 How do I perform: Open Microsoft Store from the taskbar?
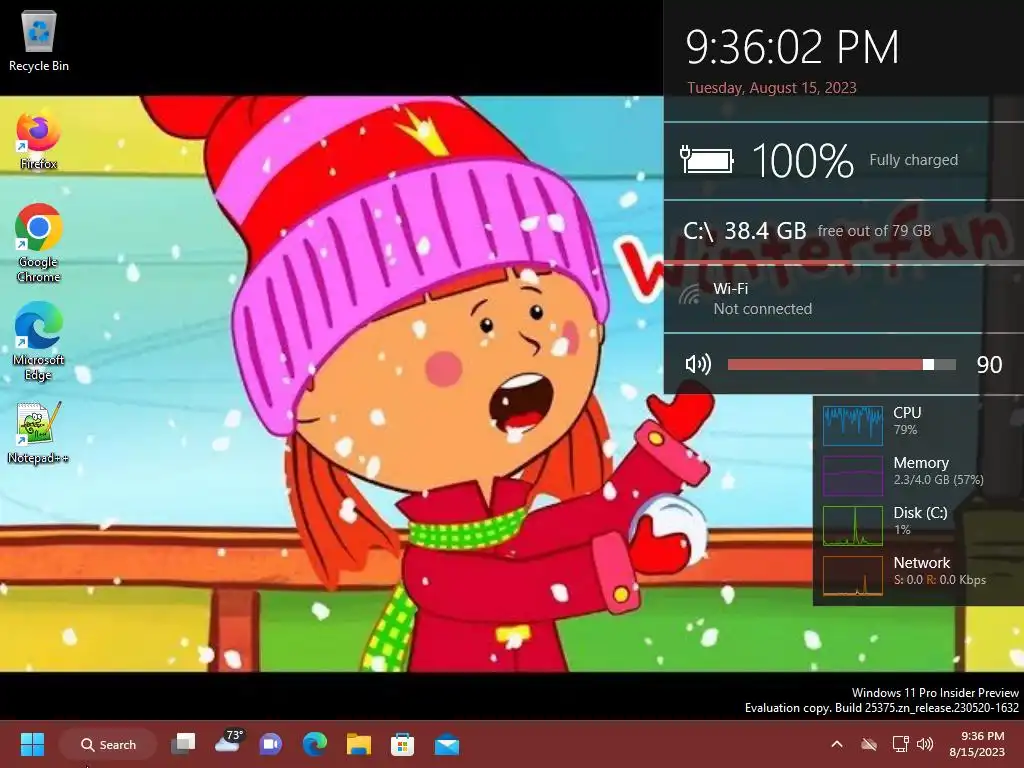pyautogui.click(x=402, y=744)
